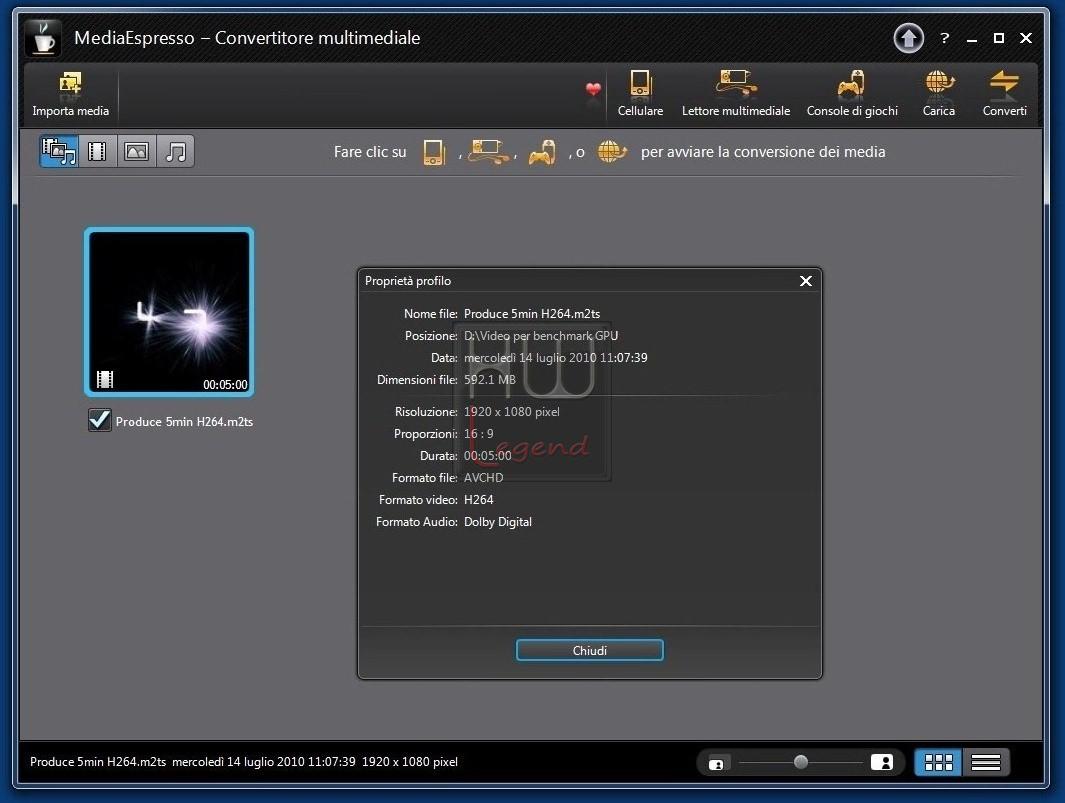Click the file size value 592.1 MB

(x=490, y=380)
